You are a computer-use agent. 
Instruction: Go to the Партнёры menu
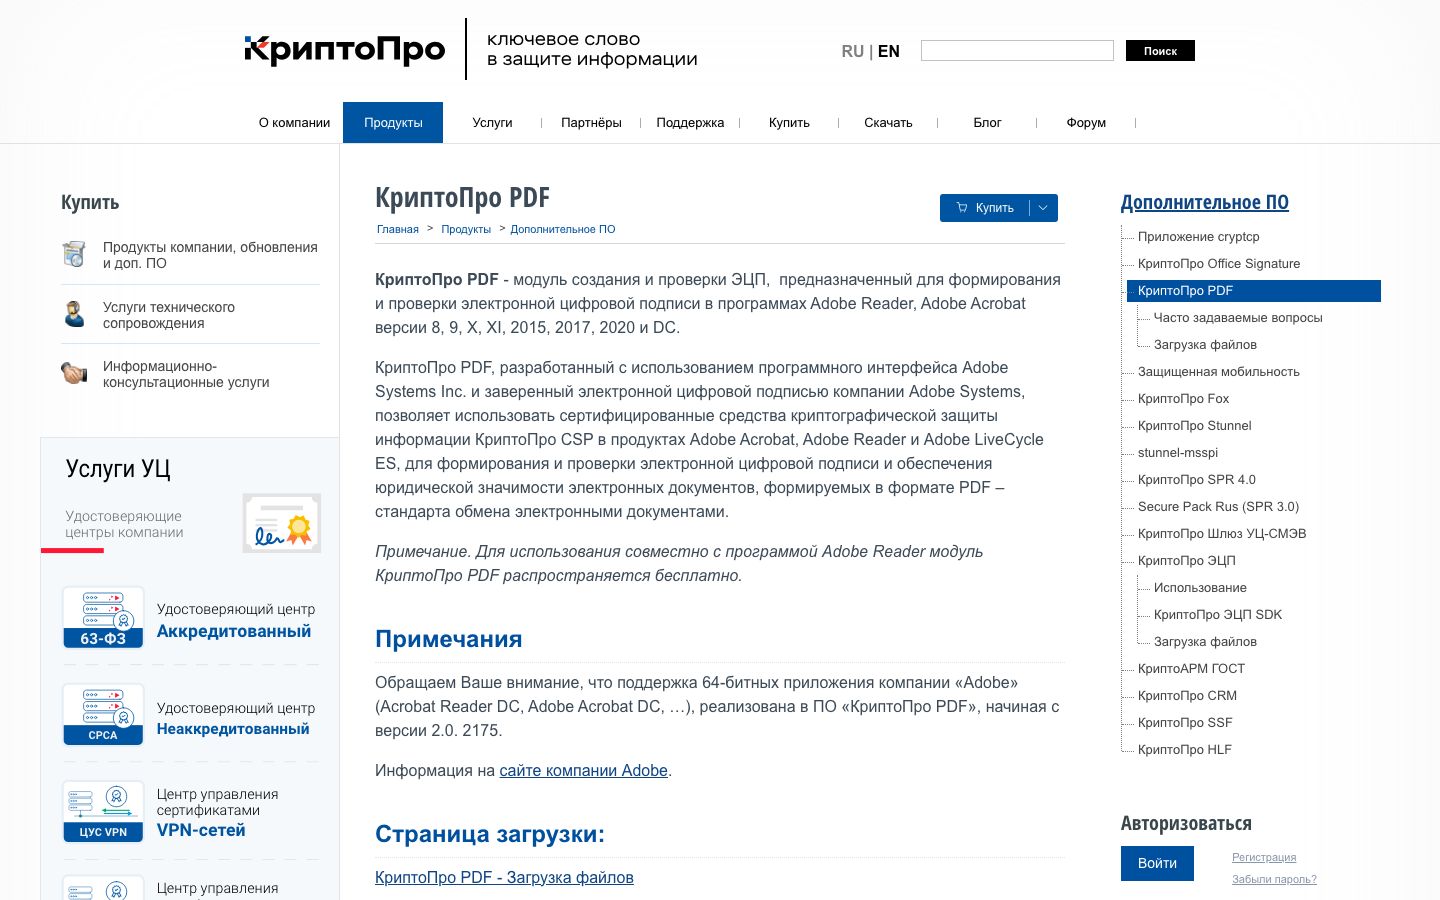click(591, 123)
